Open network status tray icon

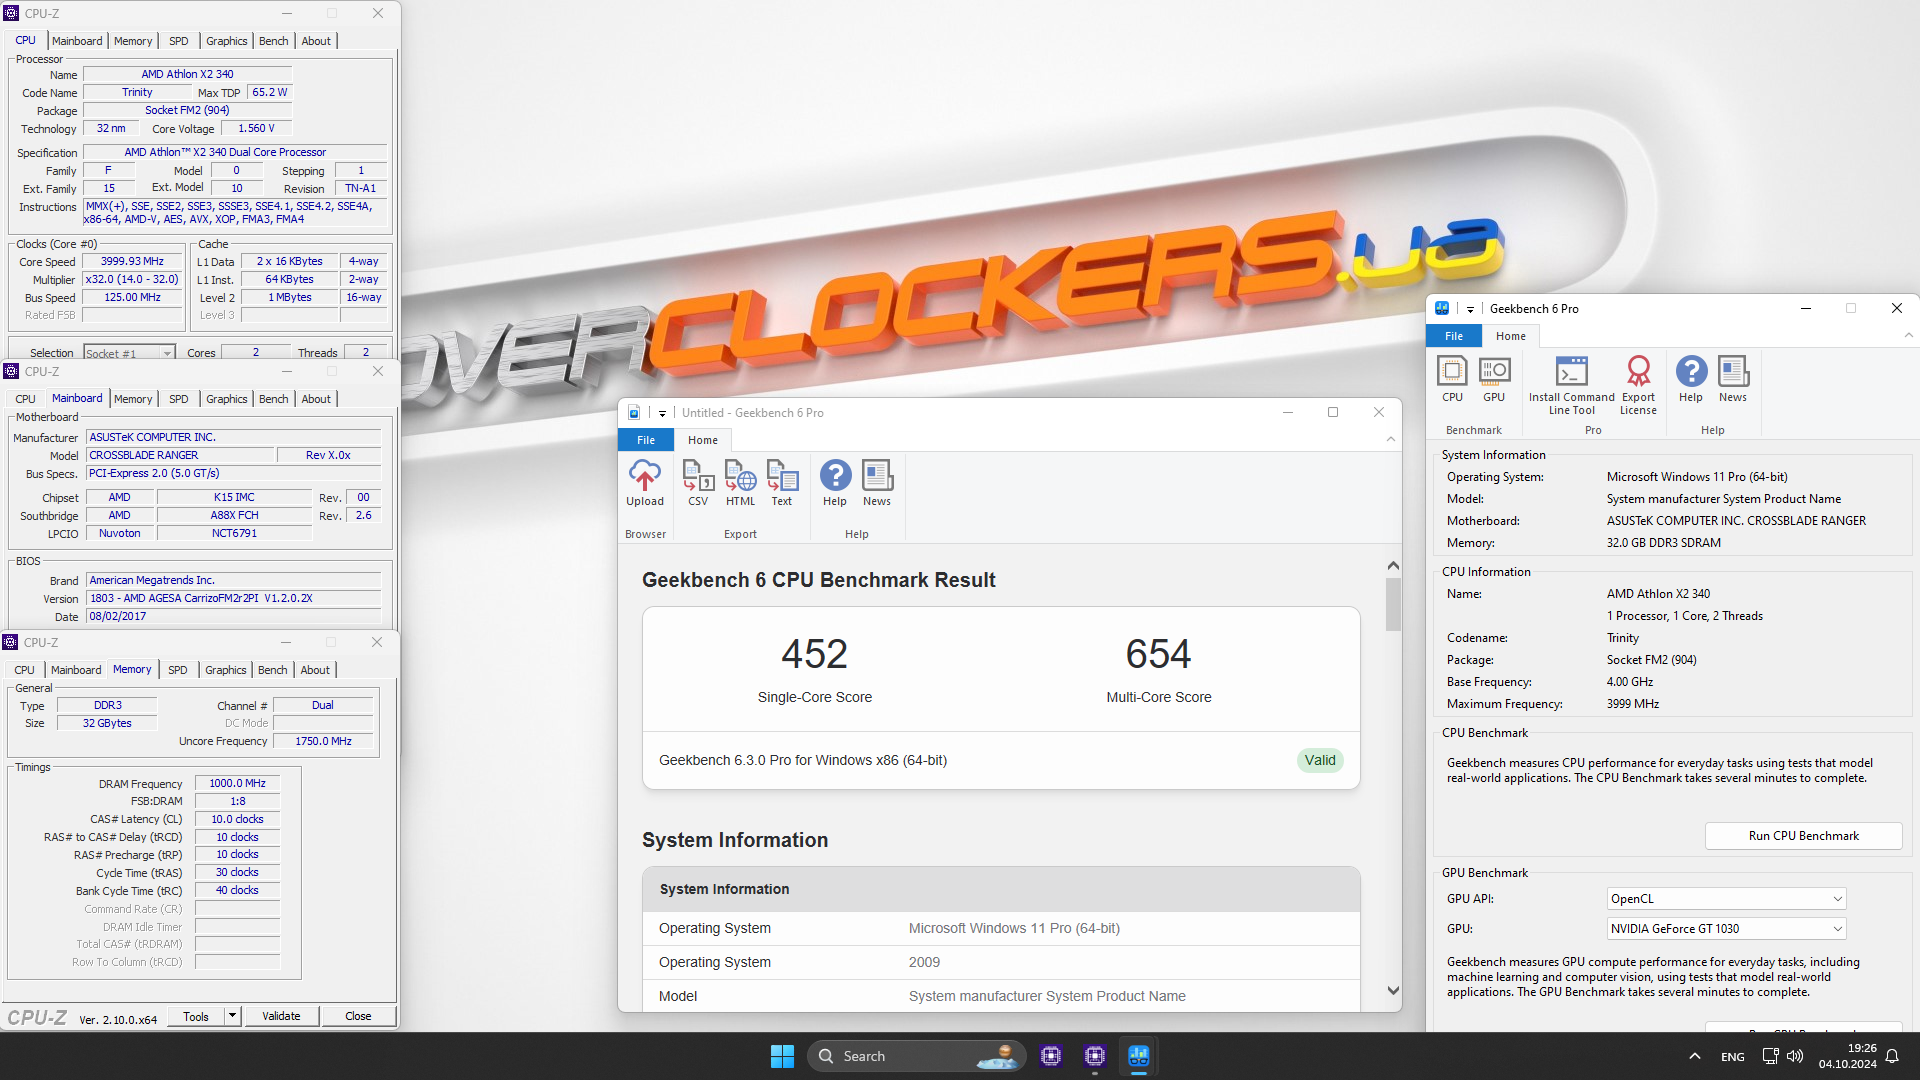pyautogui.click(x=1770, y=1056)
